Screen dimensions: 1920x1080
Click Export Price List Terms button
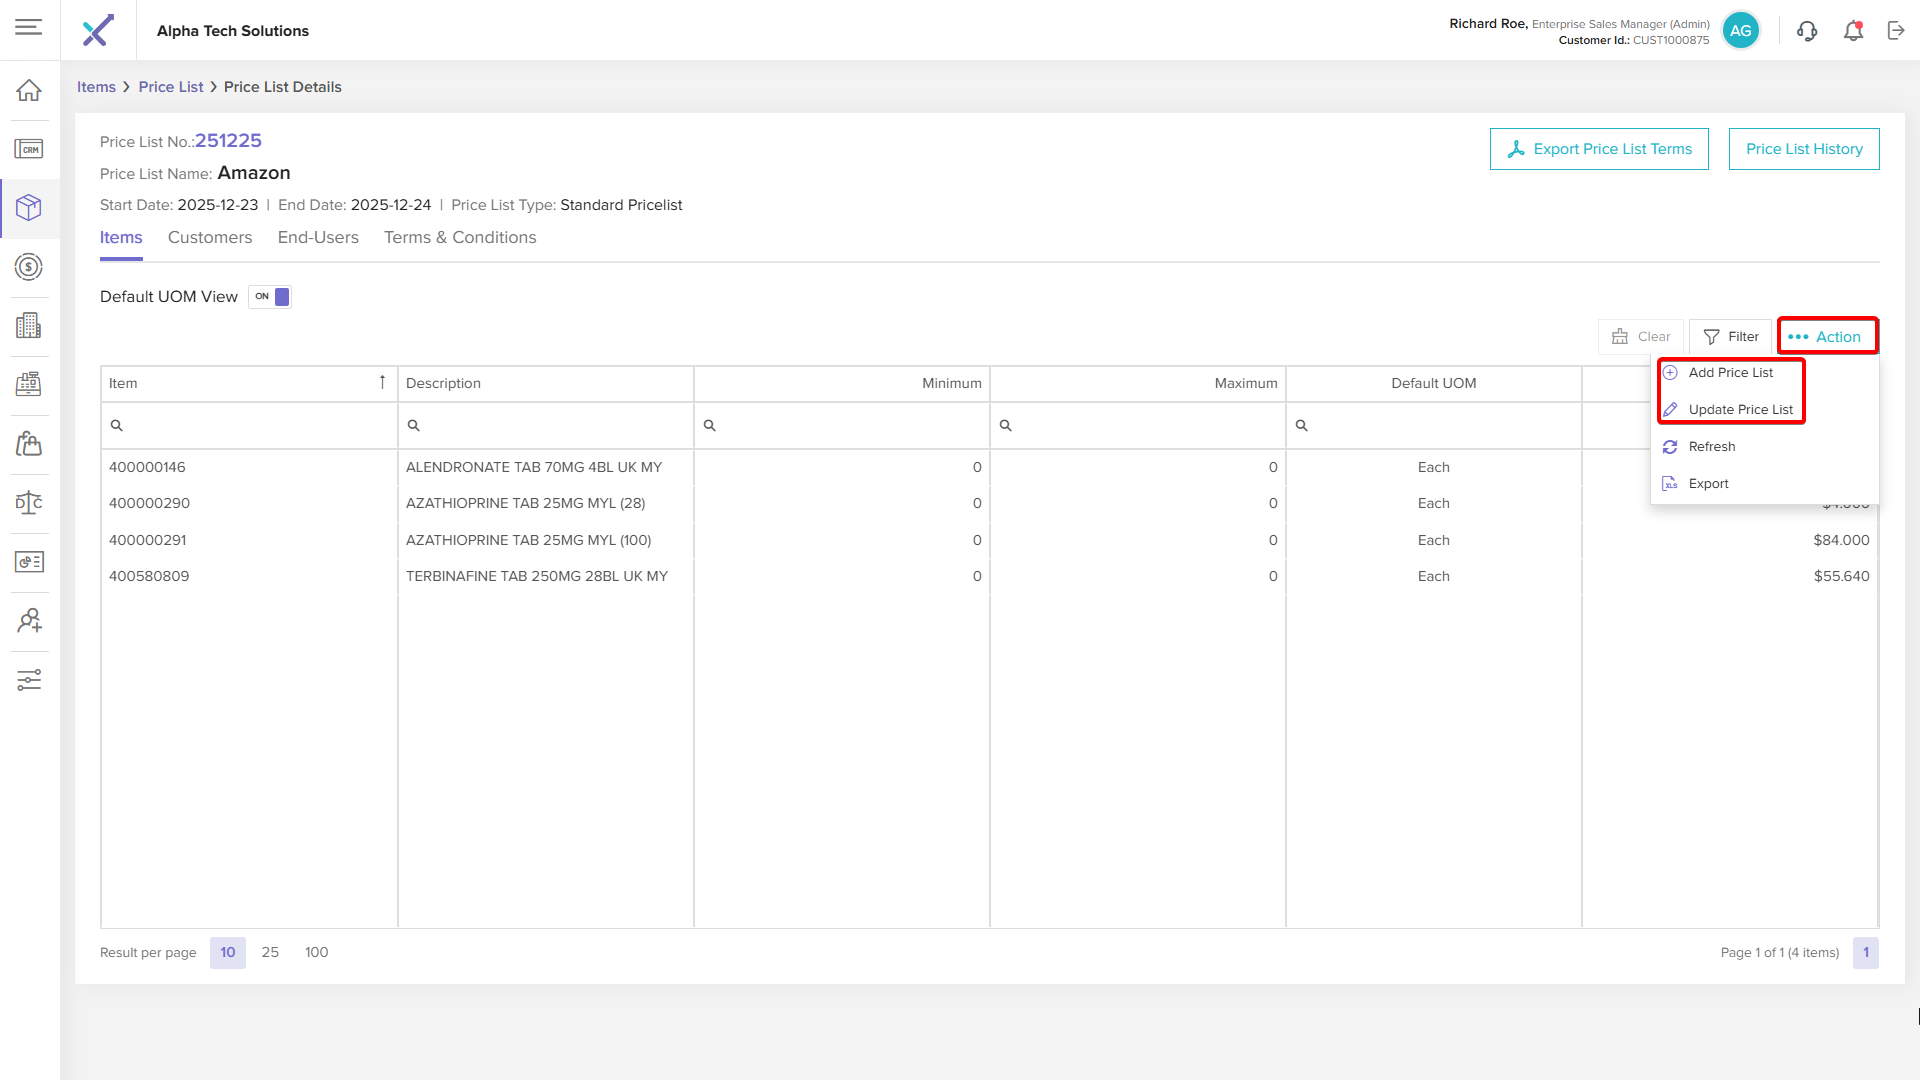point(1599,149)
